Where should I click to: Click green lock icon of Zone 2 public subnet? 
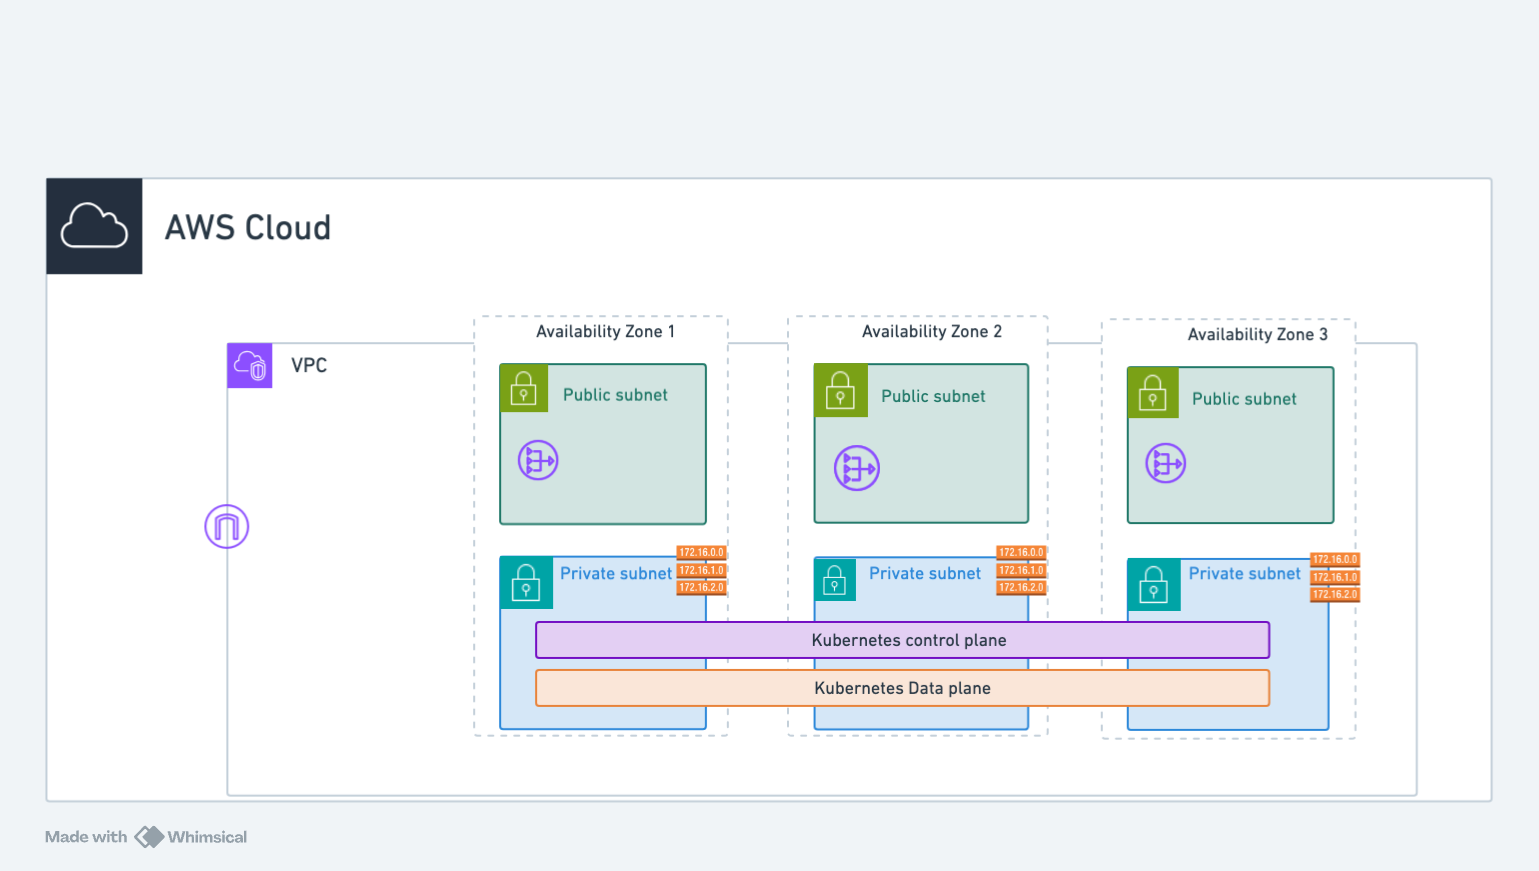point(840,390)
